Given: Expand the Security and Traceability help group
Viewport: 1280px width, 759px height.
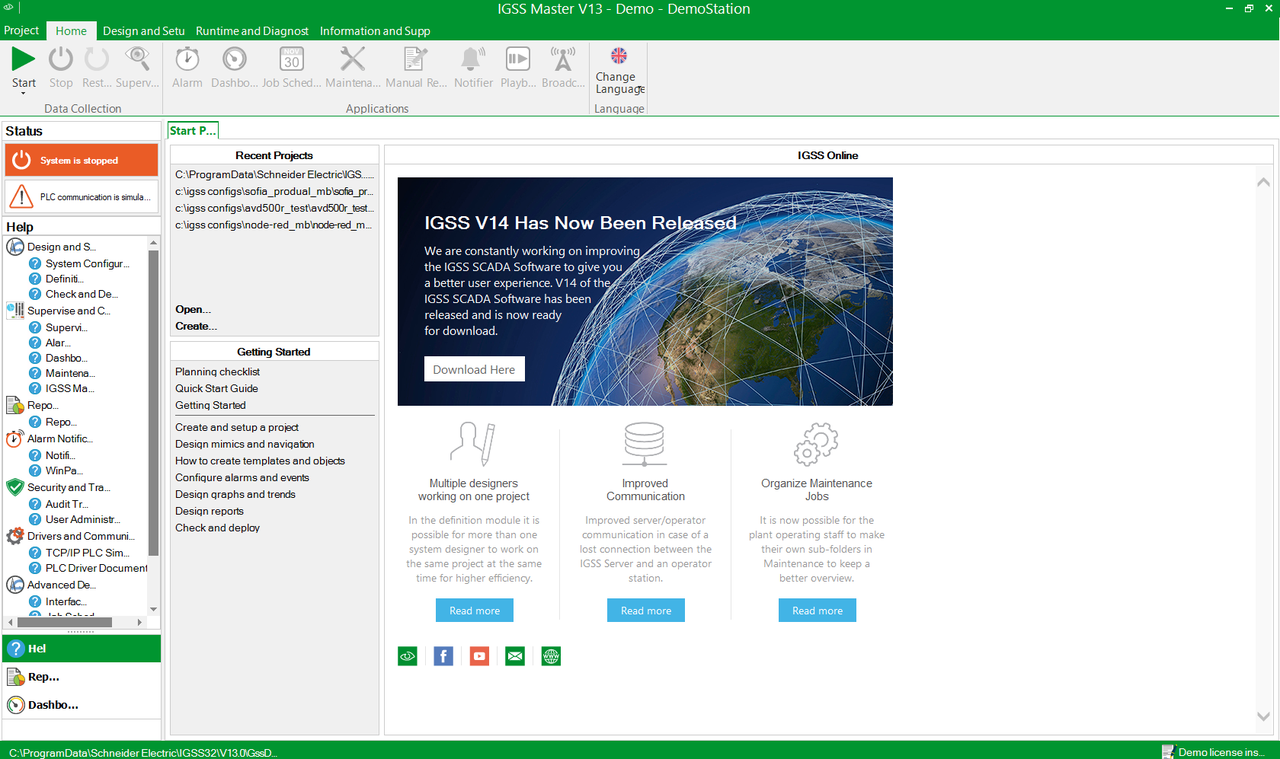Looking at the screenshot, I should [68, 488].
